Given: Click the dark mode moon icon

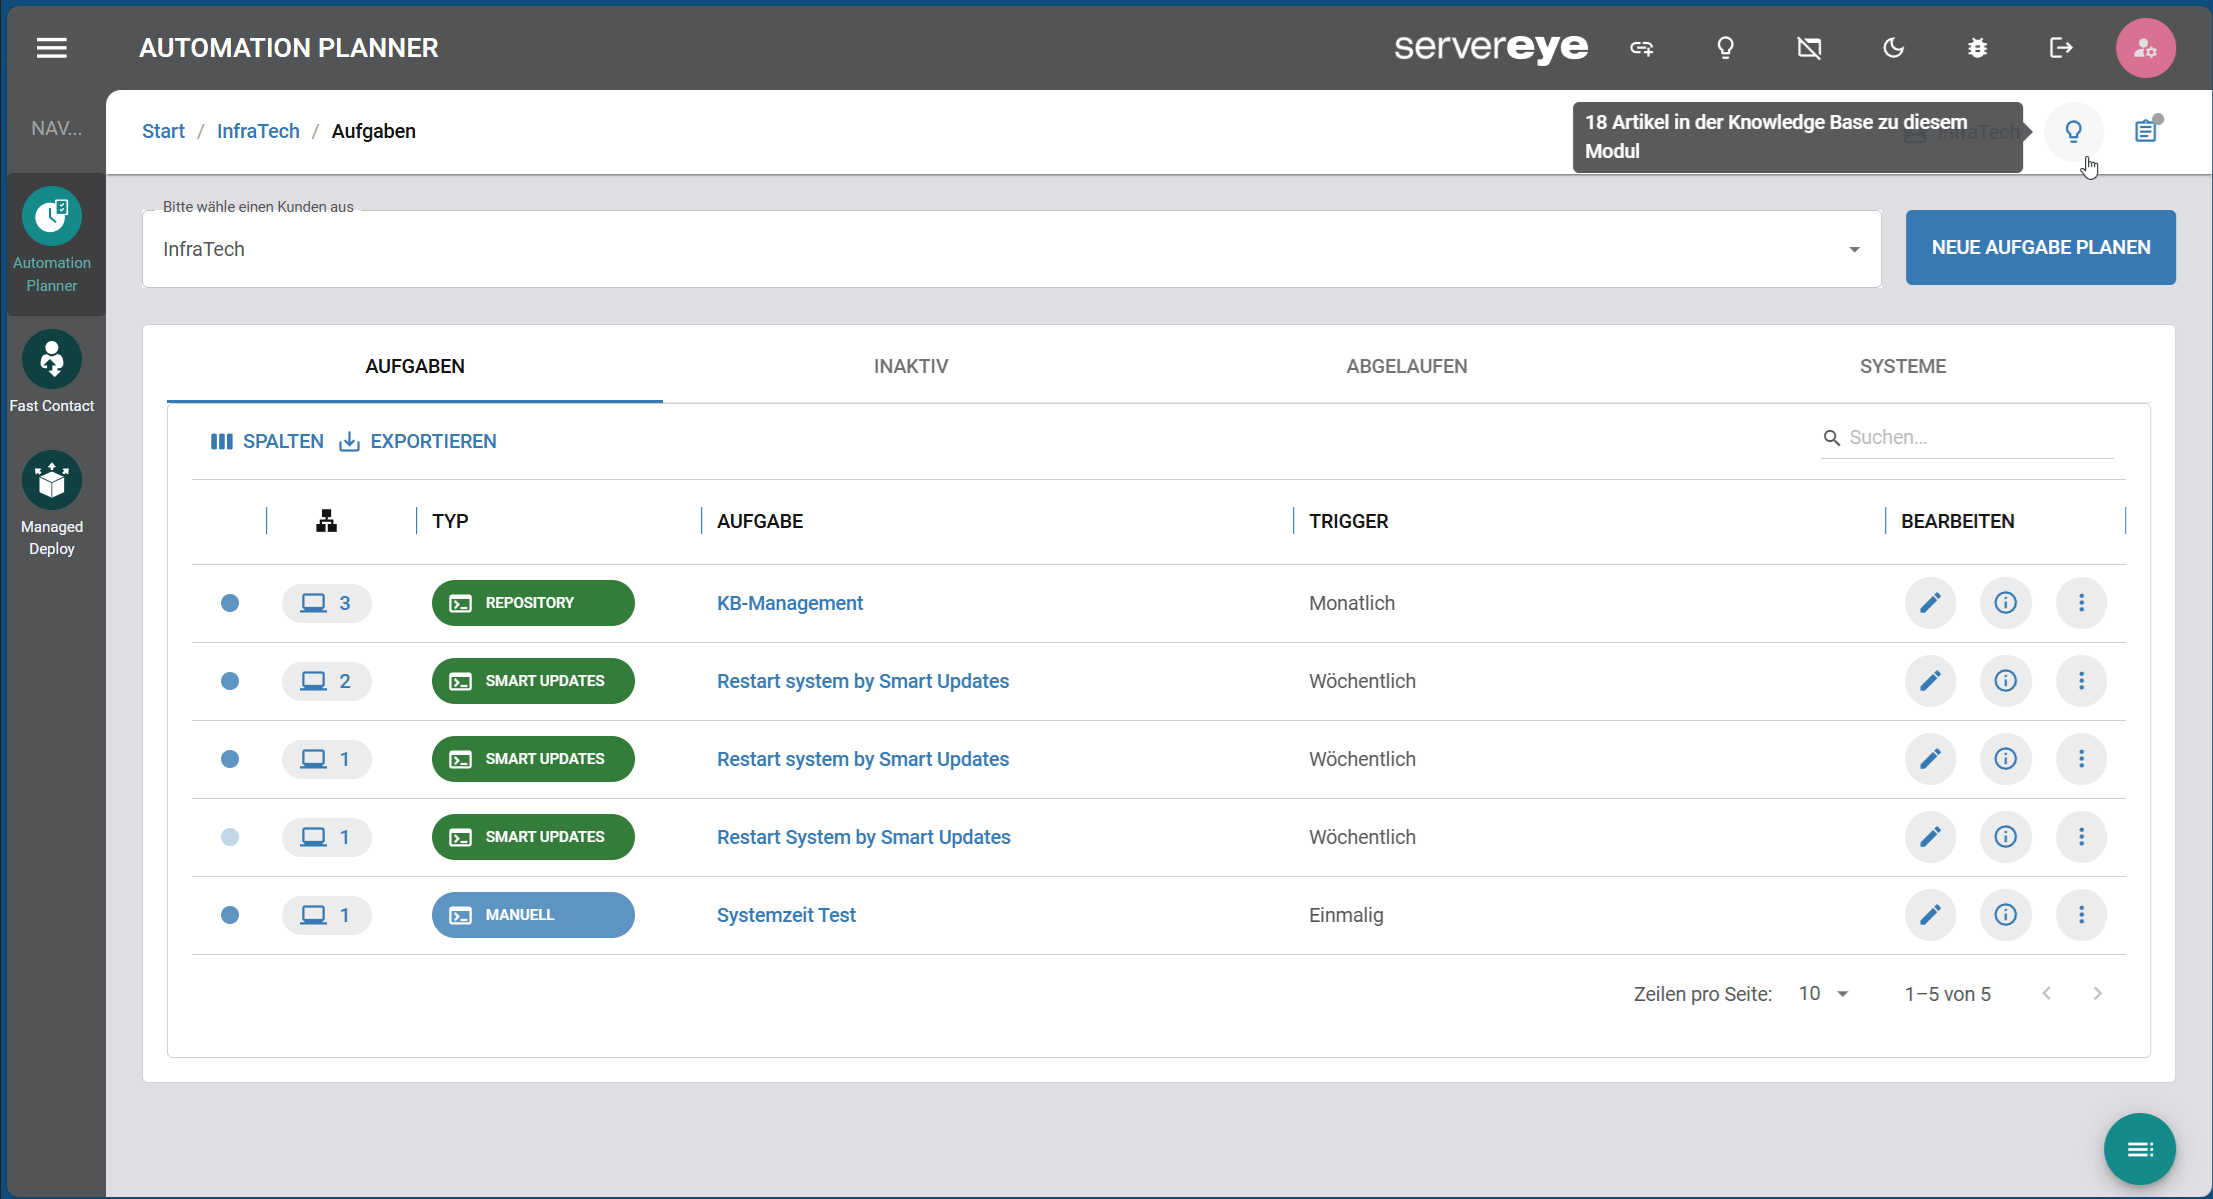Looking at the screenshot, I should [x=1893, y=48].
